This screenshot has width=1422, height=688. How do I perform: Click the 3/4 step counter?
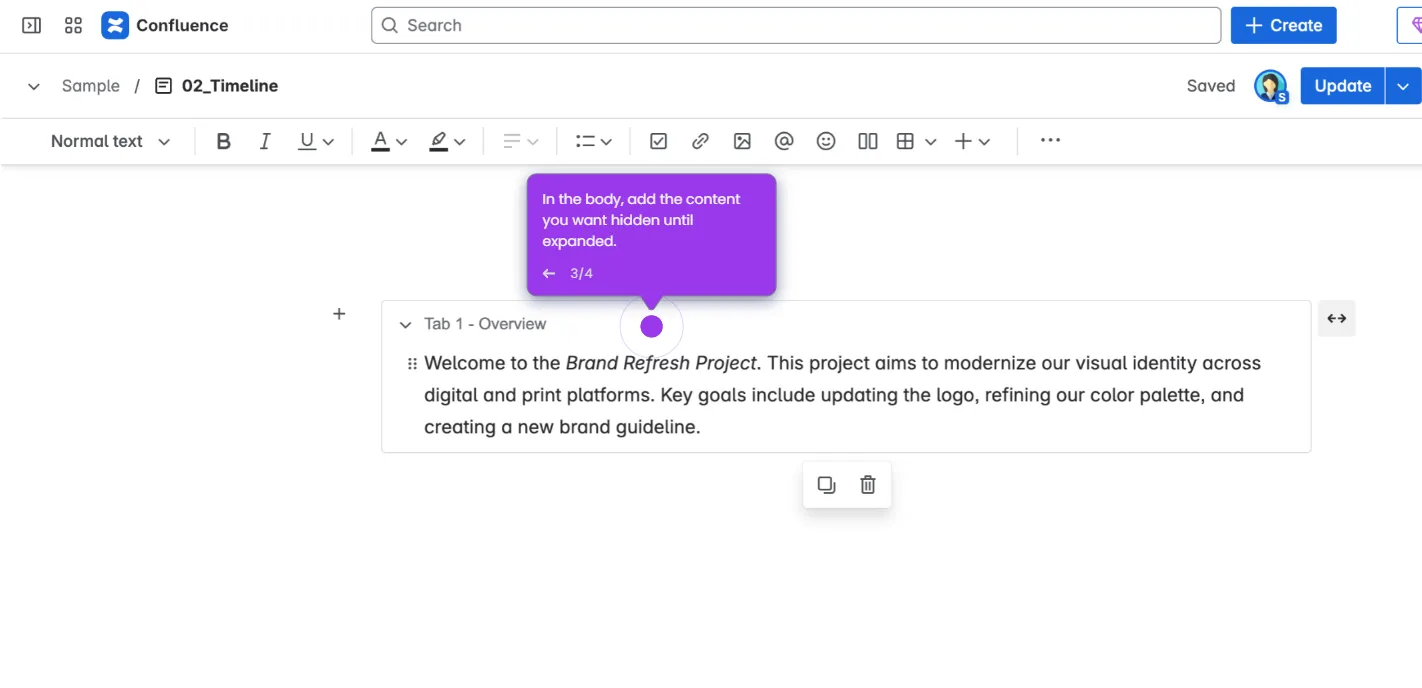pos(581,273)
